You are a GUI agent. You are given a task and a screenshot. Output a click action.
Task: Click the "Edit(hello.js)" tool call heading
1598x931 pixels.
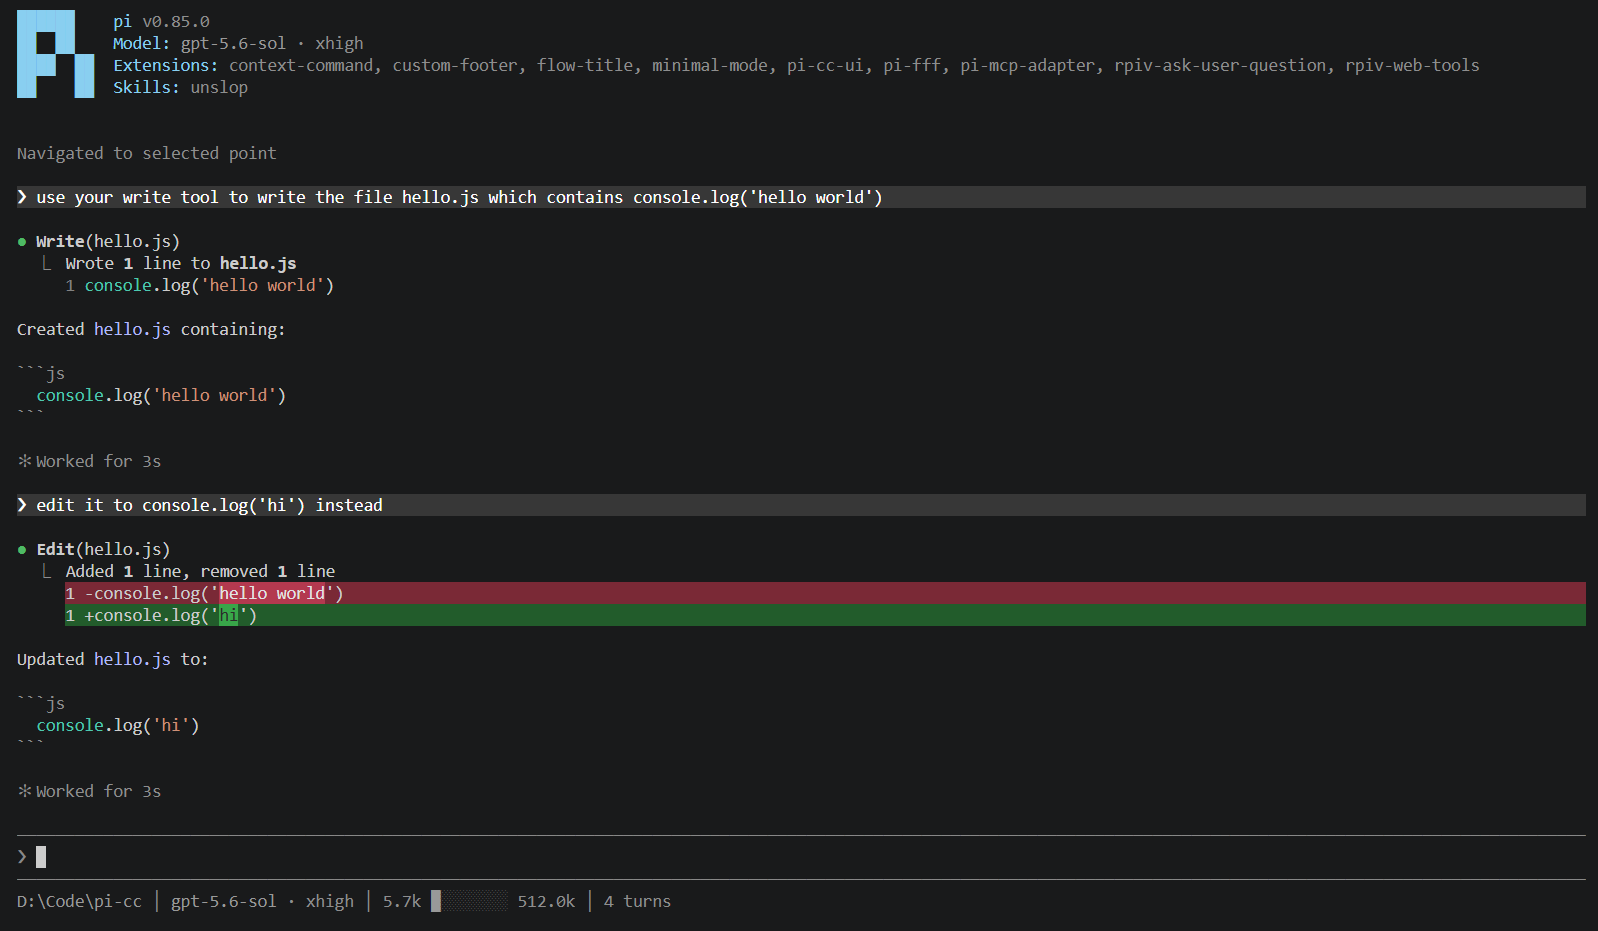[103, 549]
